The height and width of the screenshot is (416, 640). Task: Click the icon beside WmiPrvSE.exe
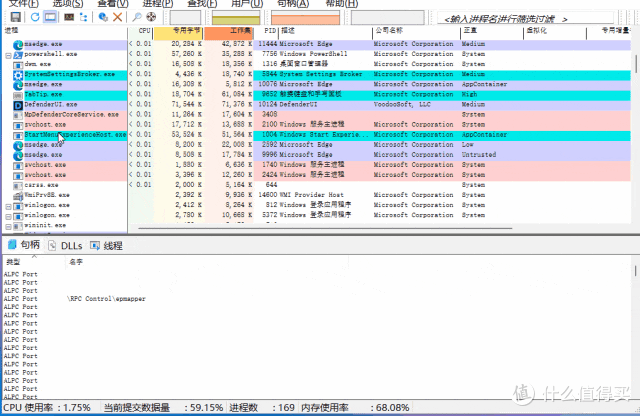click(18, 196)
